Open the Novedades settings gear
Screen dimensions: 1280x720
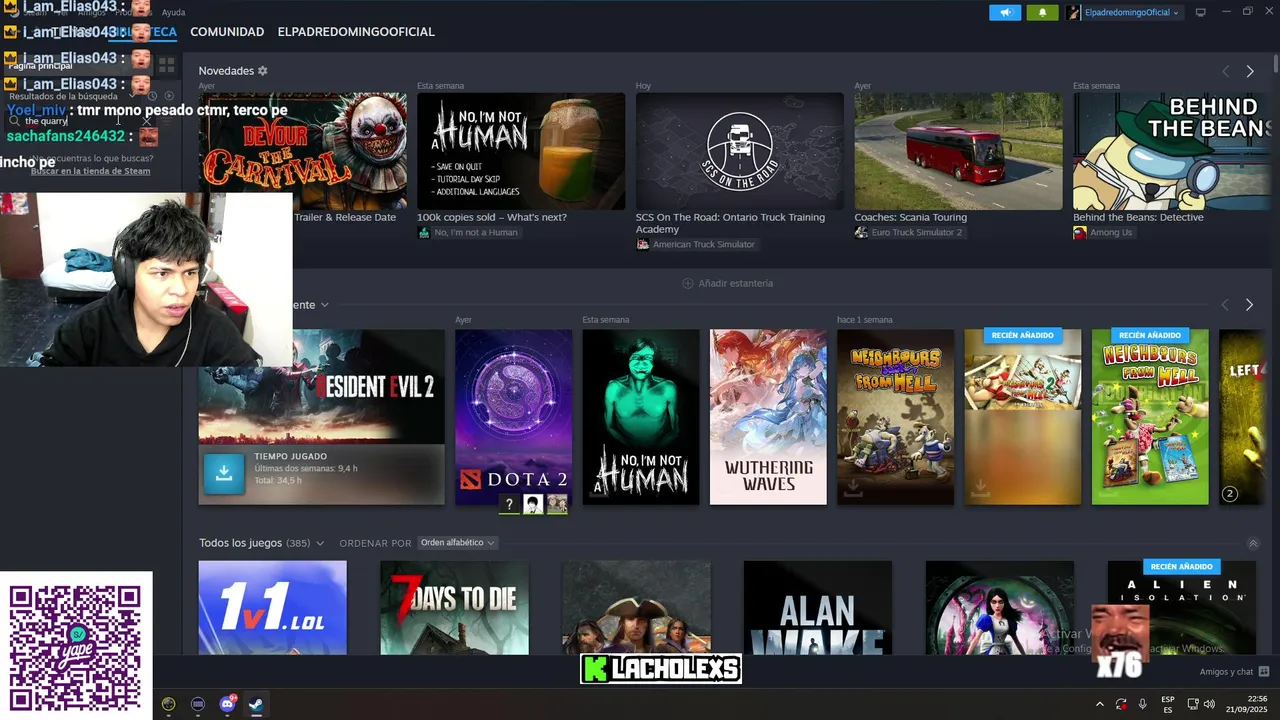263,71
